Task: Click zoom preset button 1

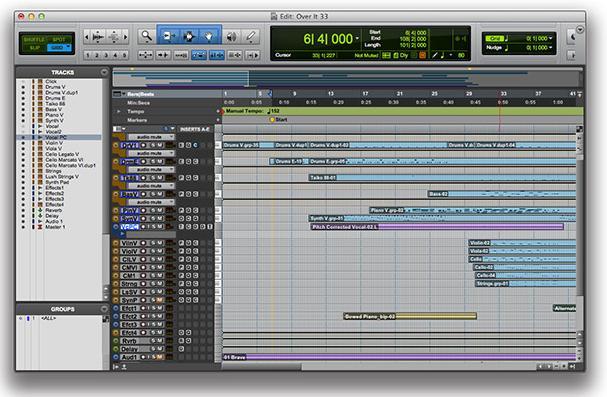Action: [88, 55]
